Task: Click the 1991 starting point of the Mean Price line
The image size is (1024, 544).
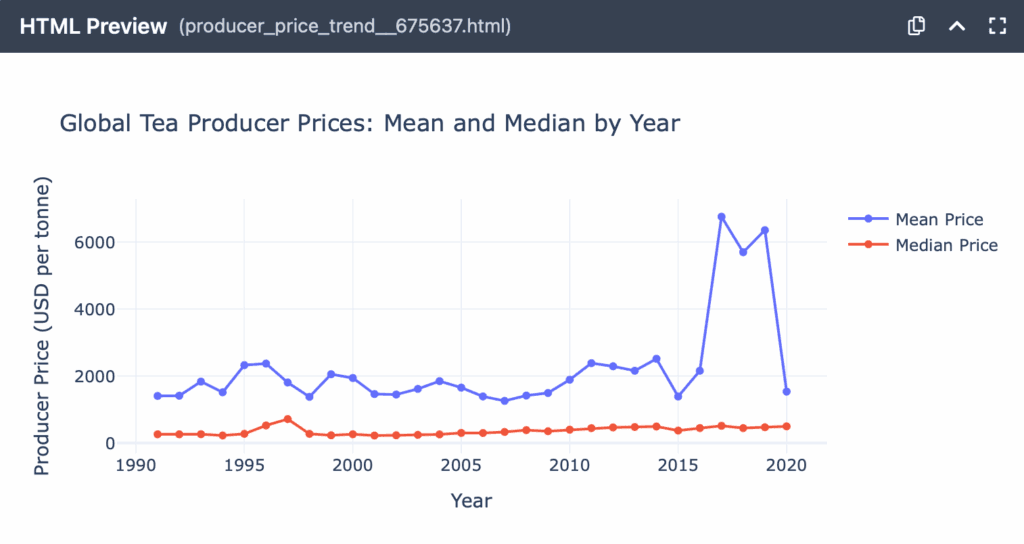Action: point(157,396)
